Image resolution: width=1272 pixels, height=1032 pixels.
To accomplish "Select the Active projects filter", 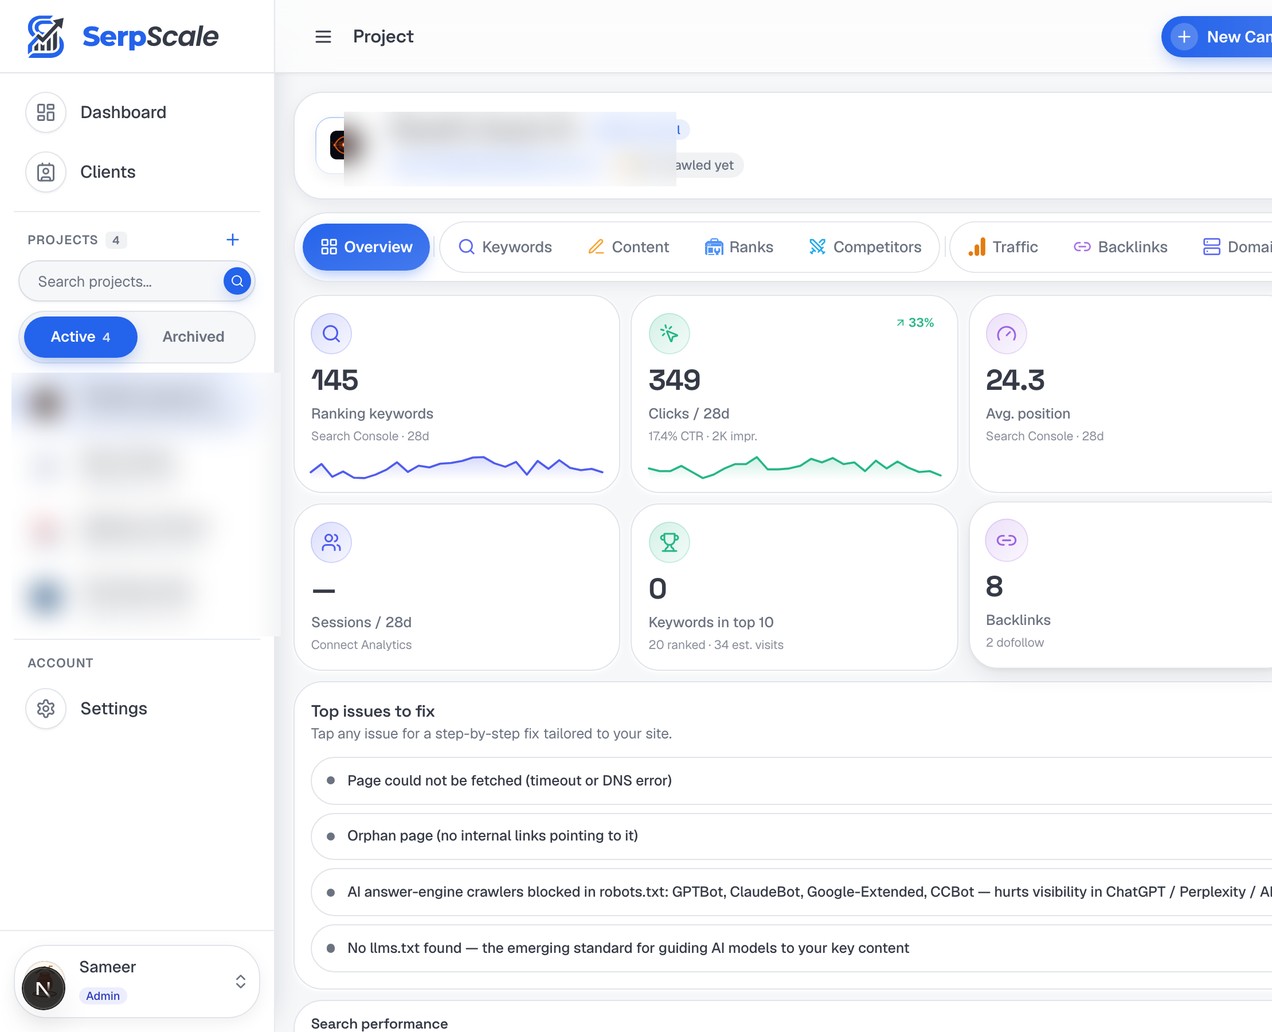I will (81, 337).
